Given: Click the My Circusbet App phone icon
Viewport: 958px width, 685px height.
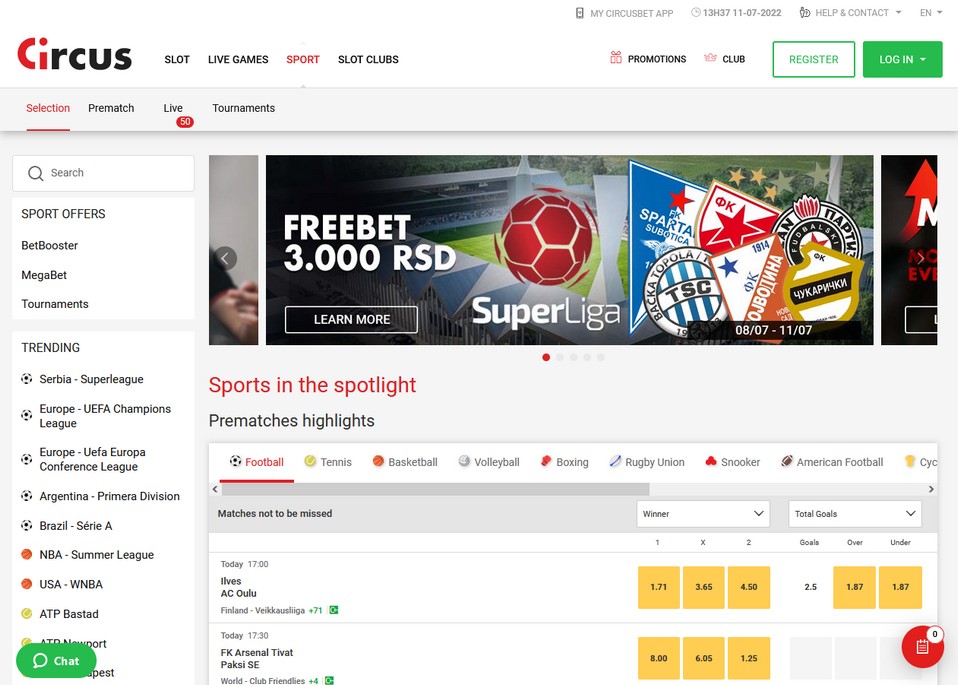Looking at the screenshot, I should click(580, 13).
